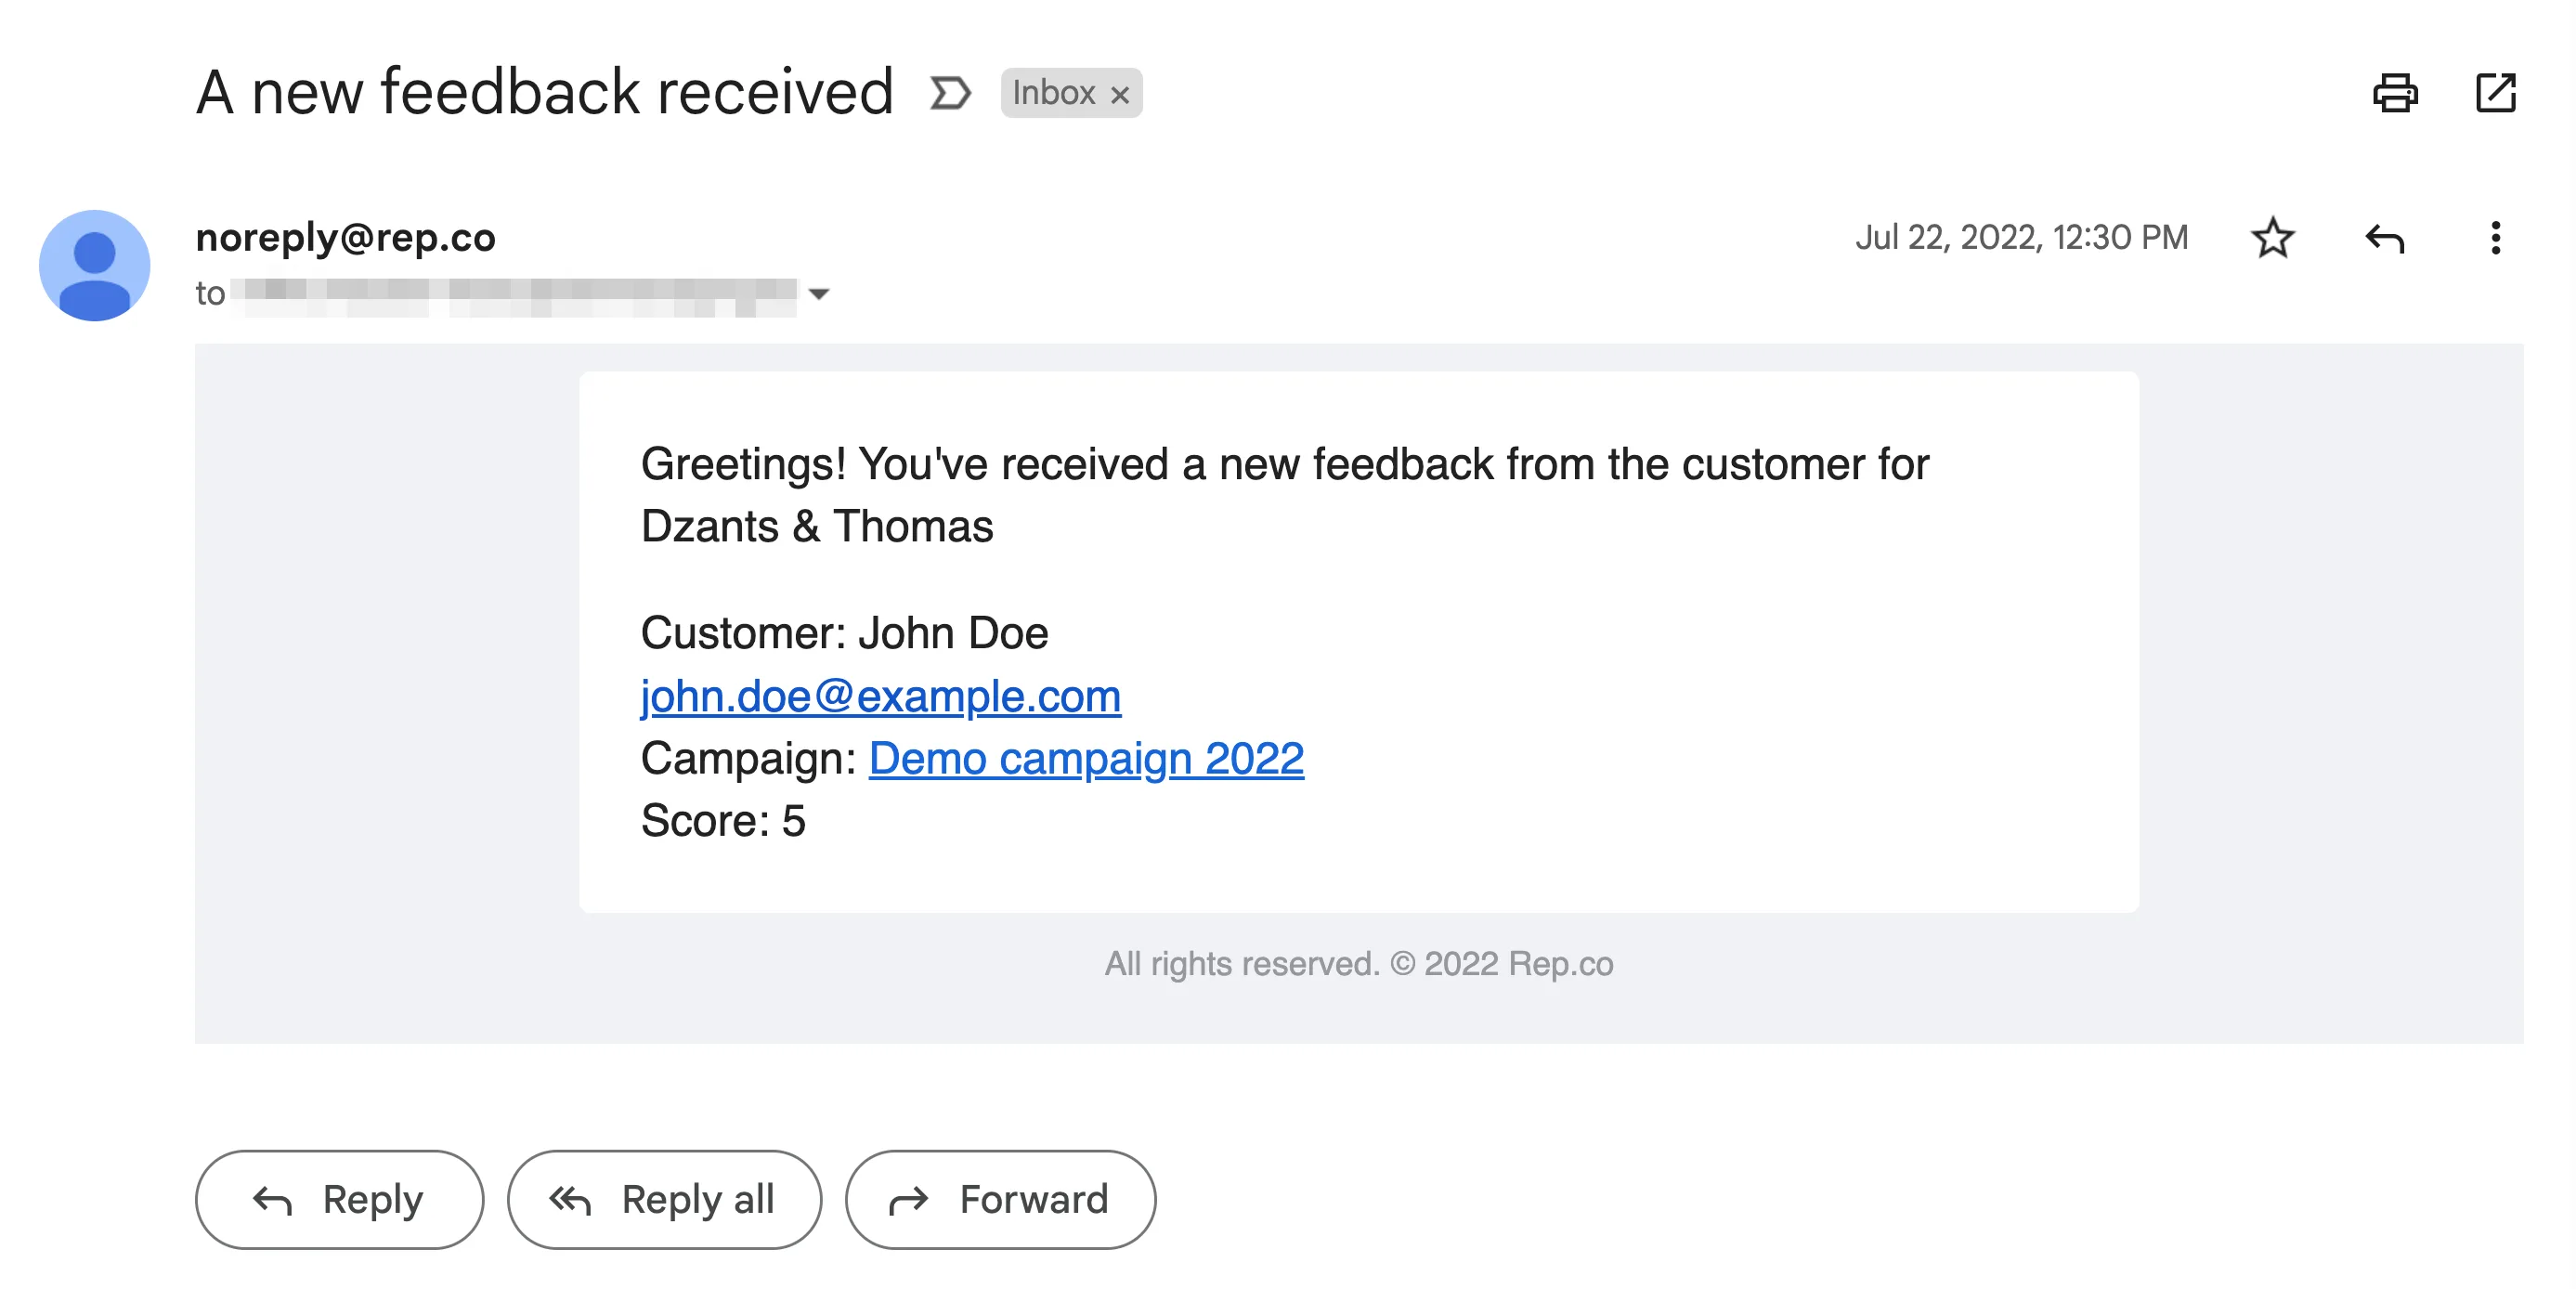Image resolution: width=2576 pixels, height=1289 pixels.
Task: Click the Rep.co footer copyright text
Action: point(1358,963)
